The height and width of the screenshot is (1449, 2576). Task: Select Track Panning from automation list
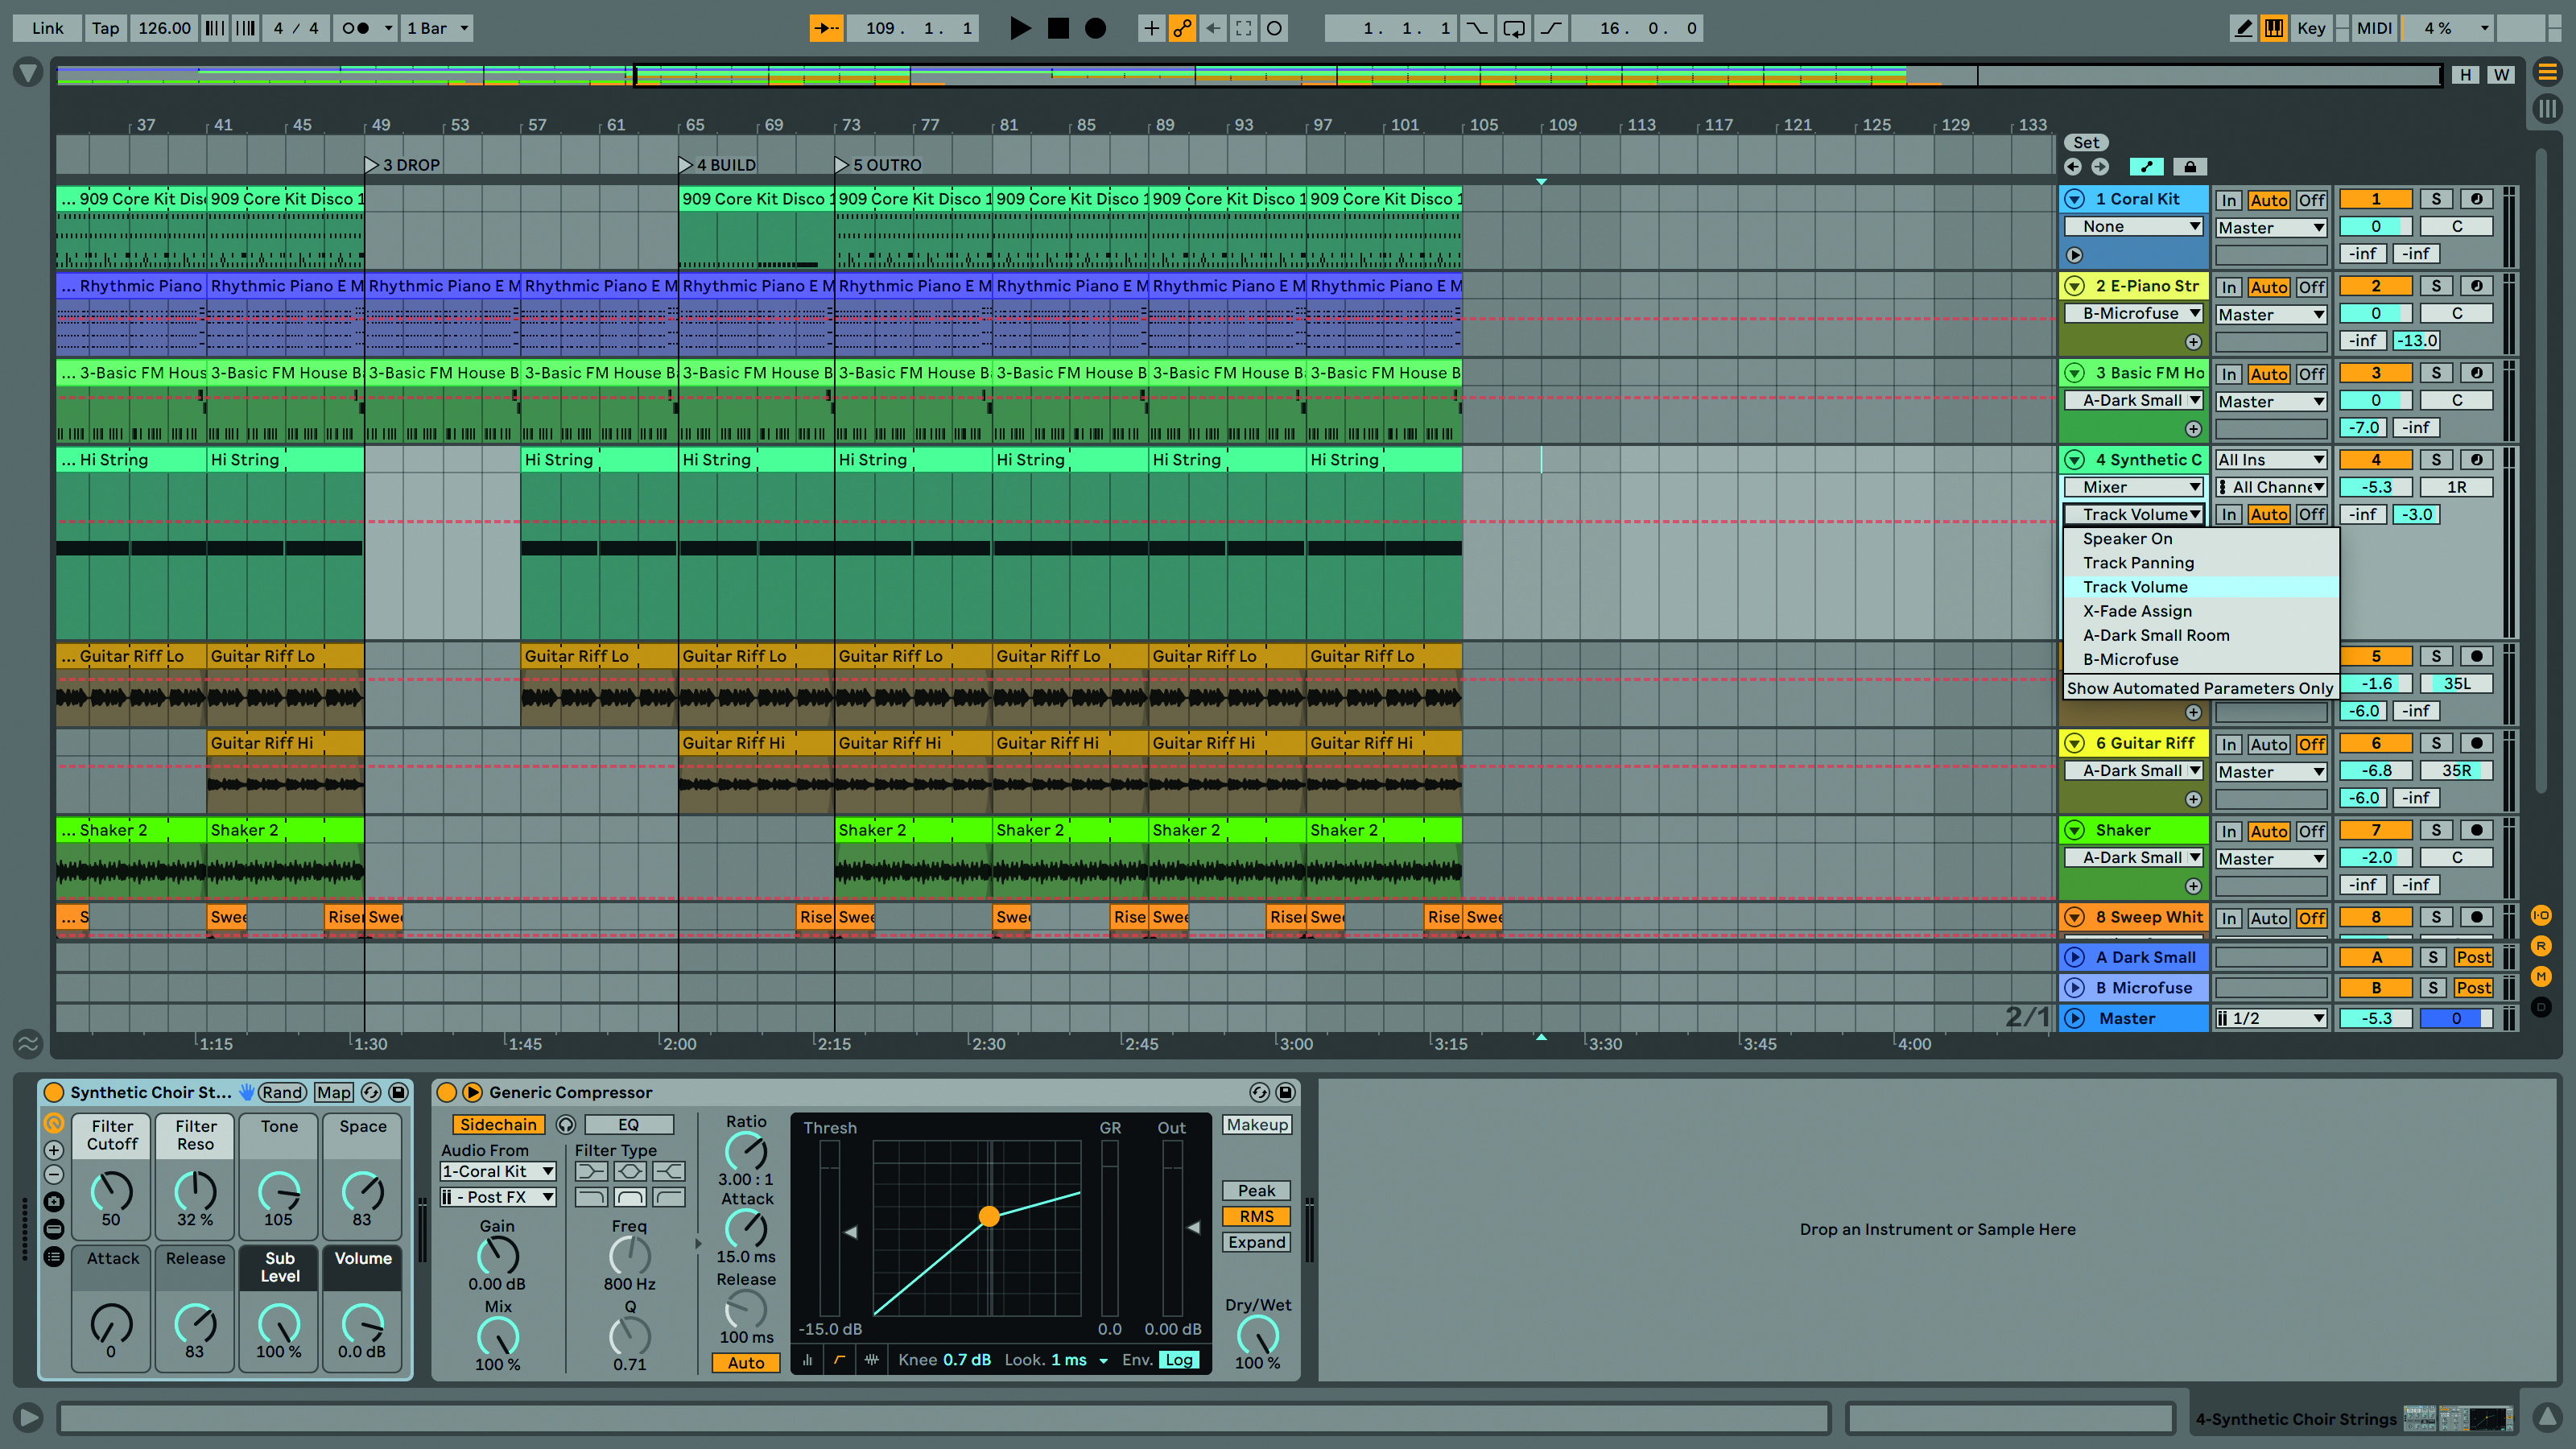click(x=2138, y=562)
